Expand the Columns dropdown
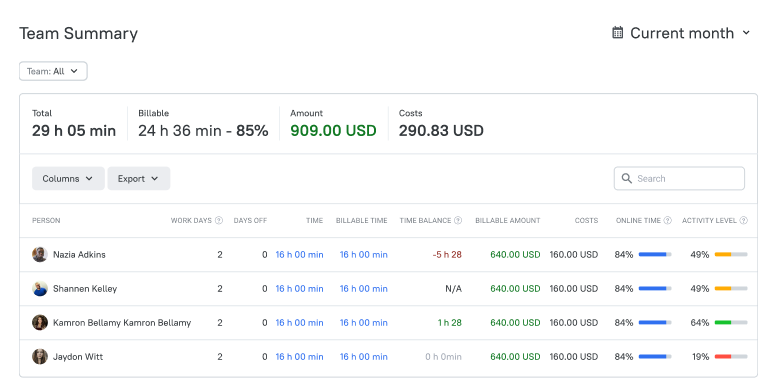 (68, 179)
